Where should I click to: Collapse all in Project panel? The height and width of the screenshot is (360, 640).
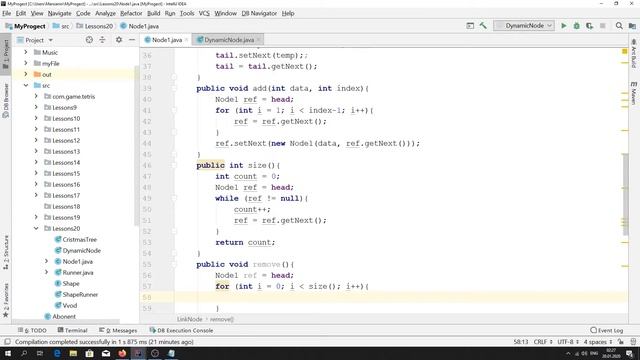[102, 40]
